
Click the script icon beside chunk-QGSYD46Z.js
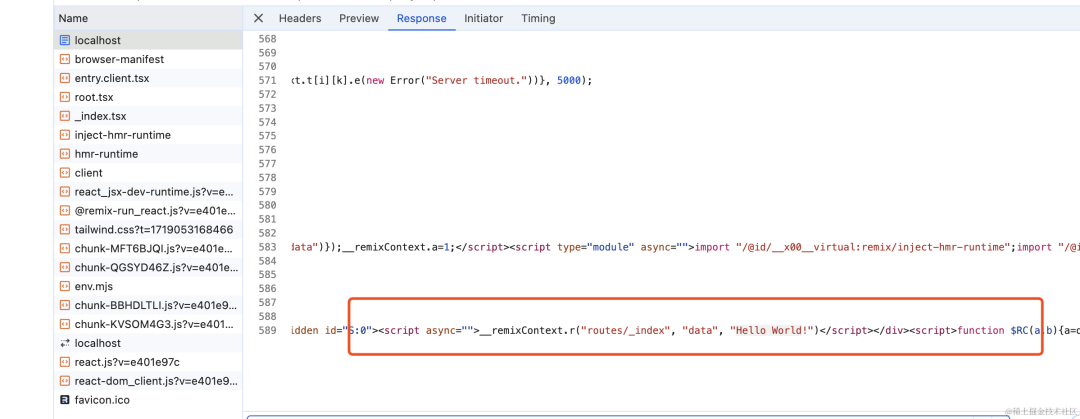[x=65, y=267]
